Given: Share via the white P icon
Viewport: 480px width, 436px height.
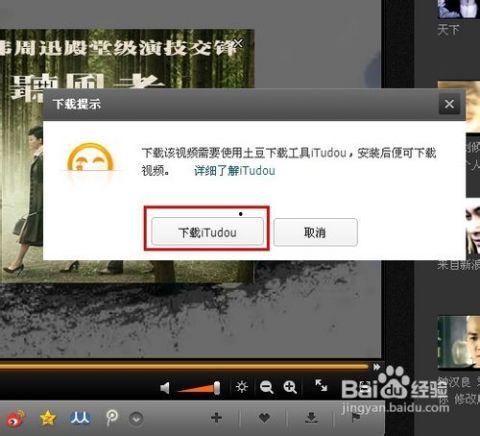Looking at the screenshot, I should coord(112,417).
